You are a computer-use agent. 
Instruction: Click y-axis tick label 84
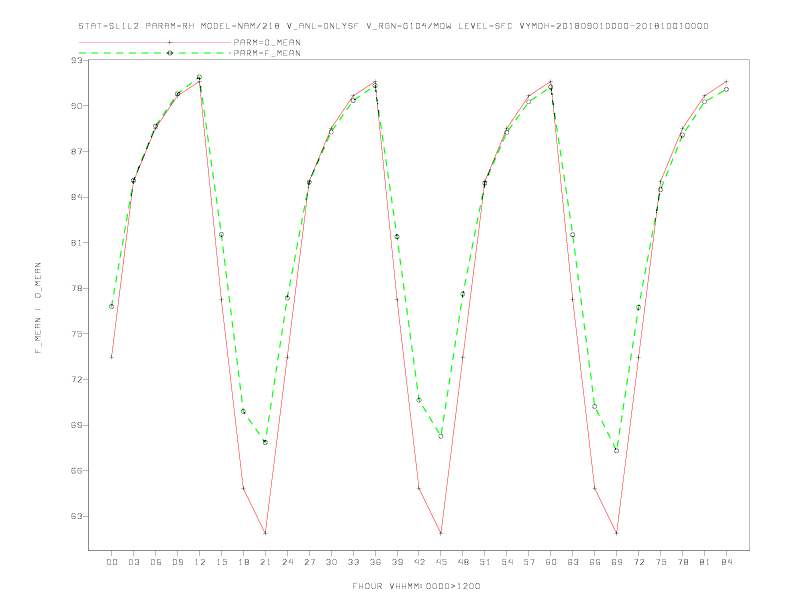click(77, 197)
